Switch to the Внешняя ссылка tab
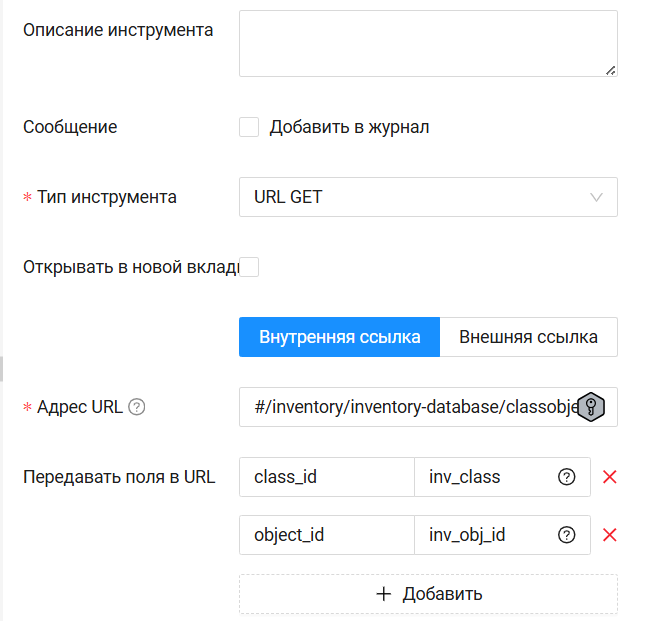This screenshot has height=621, width=646. [x=528, y=337]
